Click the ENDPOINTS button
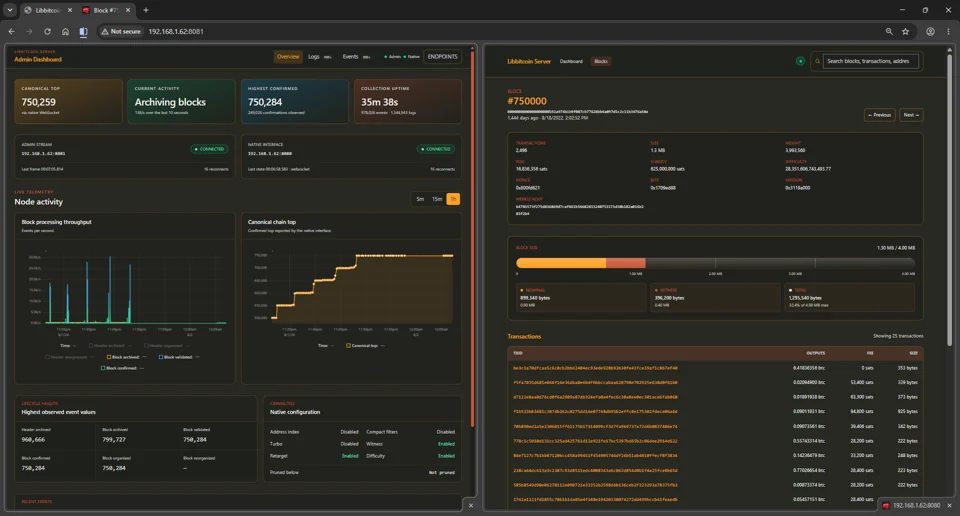Screen dimensions: 960x516 [x=442, y=56]
